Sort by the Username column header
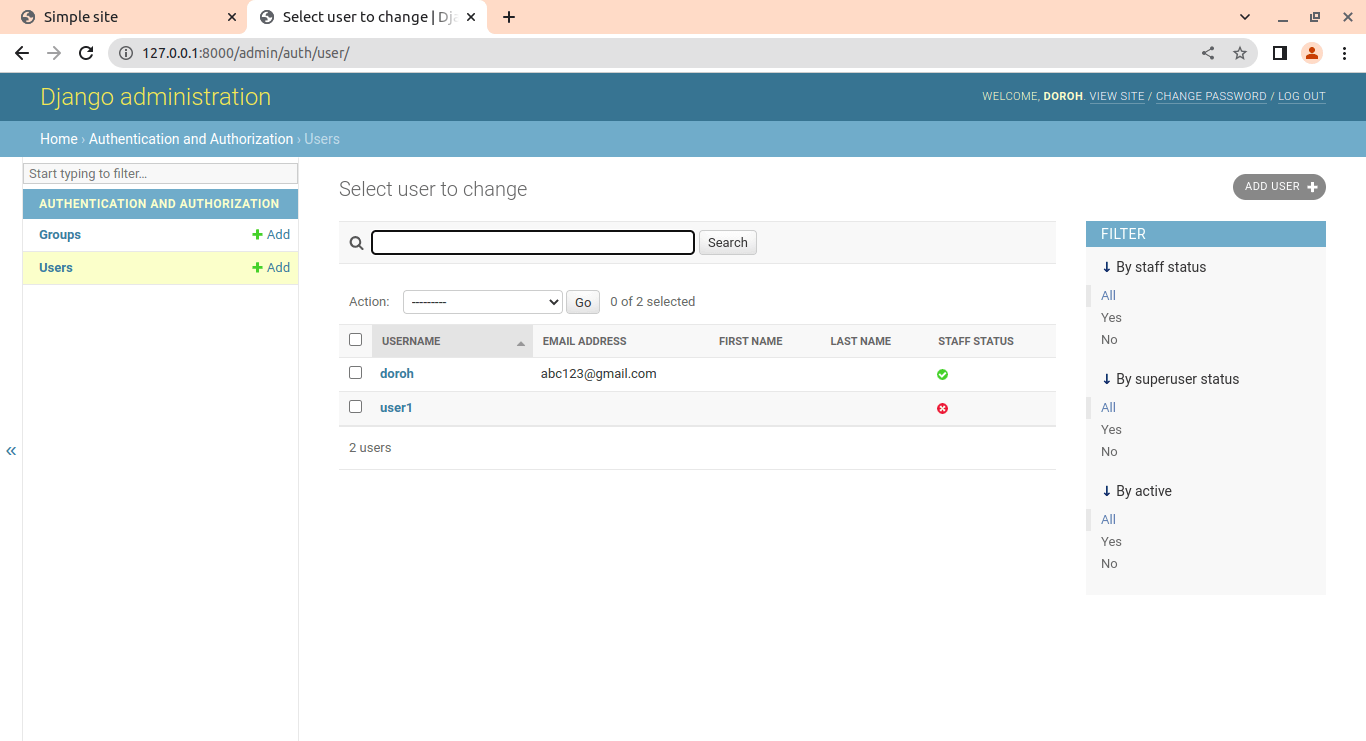This screenshot has width=1366, height=741. 411,341
